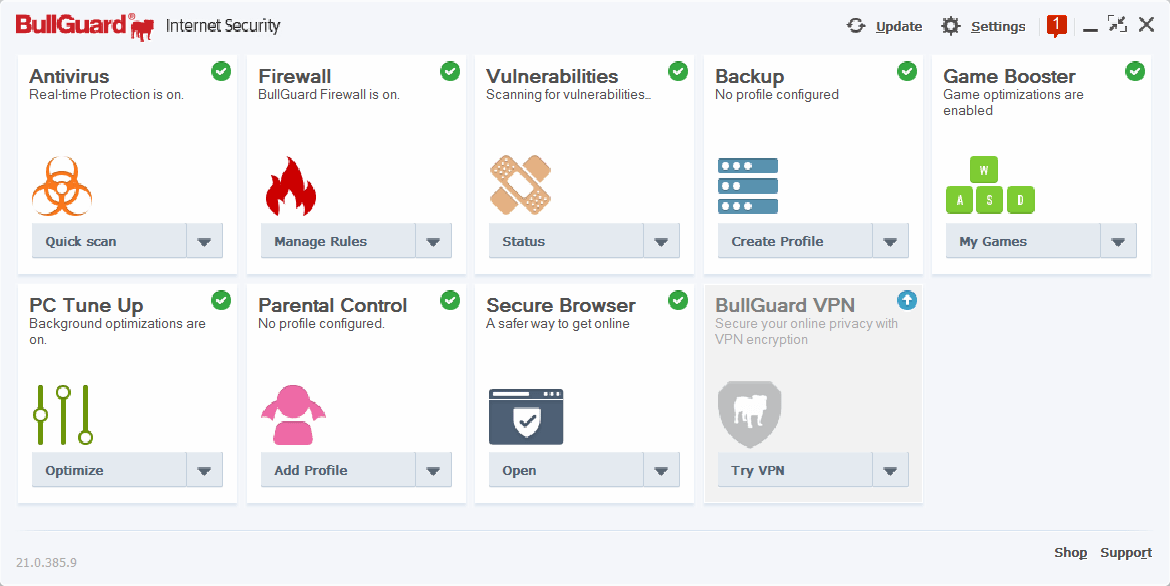
Task: Click the green status checkmark on Antivirus
Action: point(221,71)
